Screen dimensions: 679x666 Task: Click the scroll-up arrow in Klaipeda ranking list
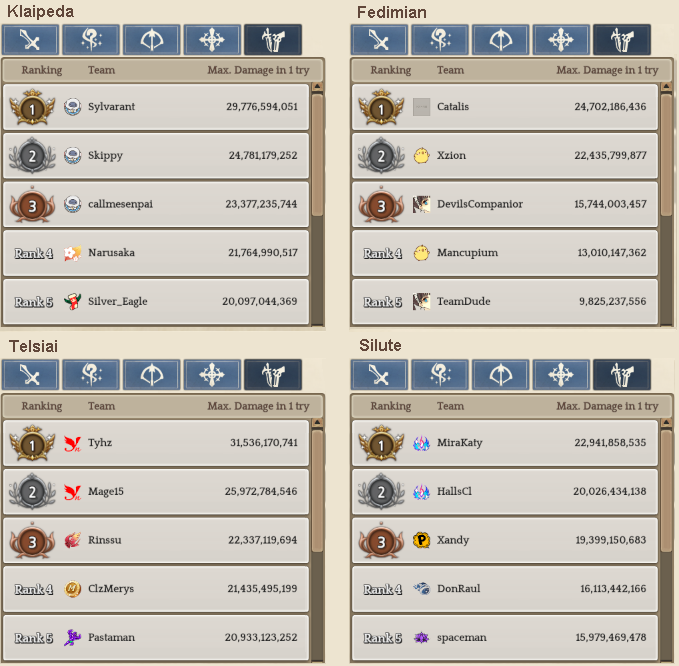pos(317,87)
